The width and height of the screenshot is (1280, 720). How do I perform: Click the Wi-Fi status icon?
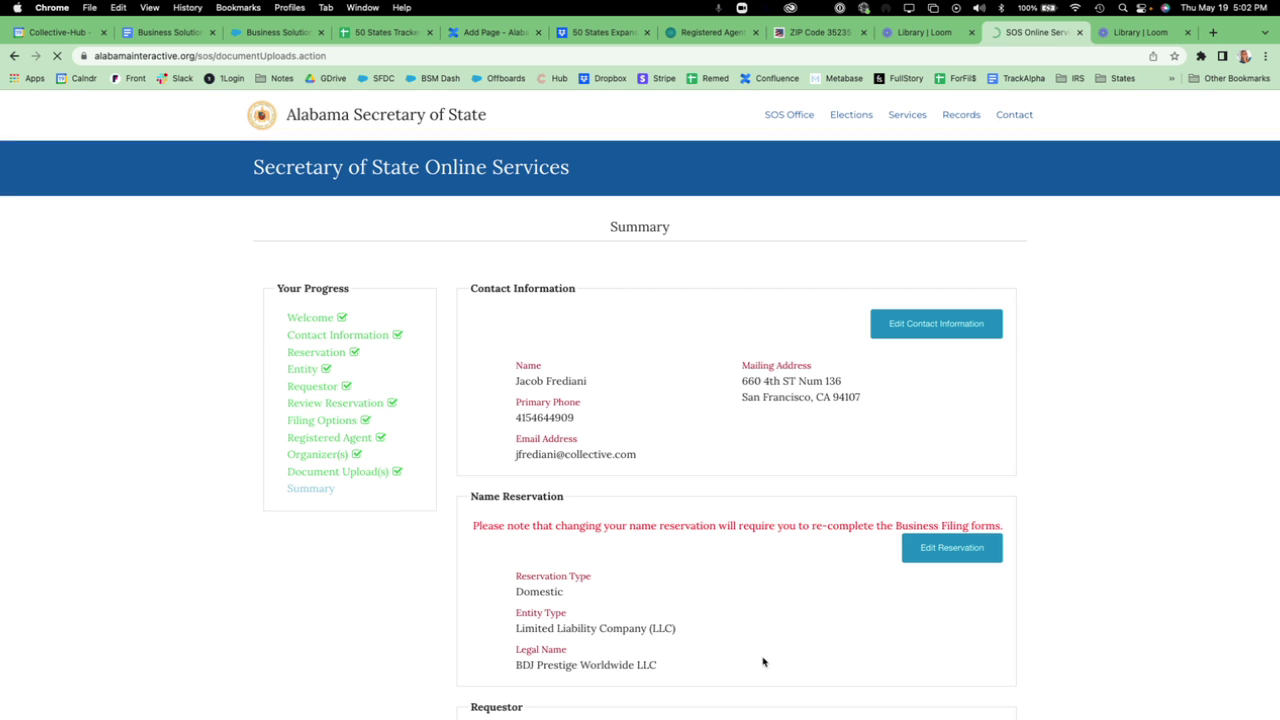coord(1075,8)
